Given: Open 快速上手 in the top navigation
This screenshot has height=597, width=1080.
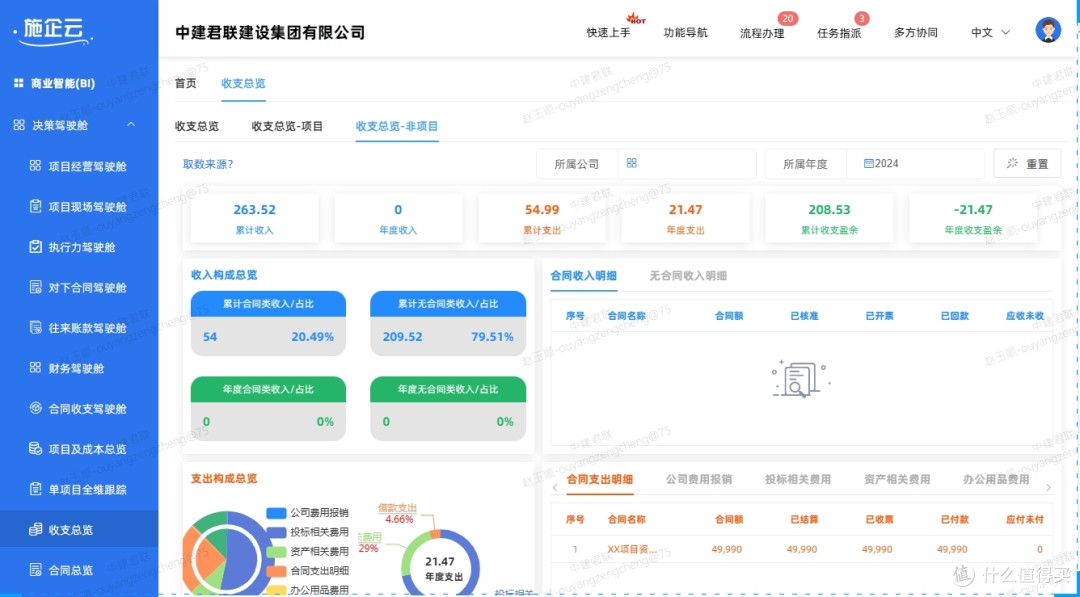Looking at the screenshot, I should click(608, 32).
